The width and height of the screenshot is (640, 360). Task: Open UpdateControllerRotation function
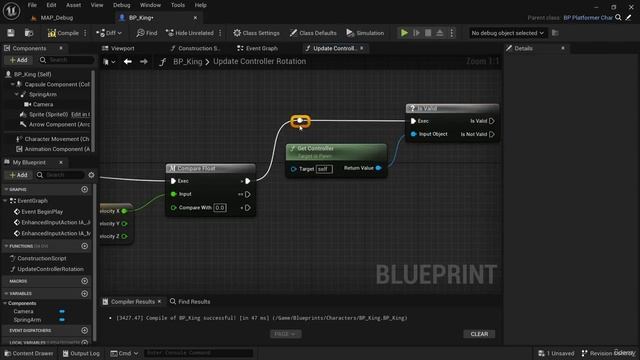pos(50,269)
